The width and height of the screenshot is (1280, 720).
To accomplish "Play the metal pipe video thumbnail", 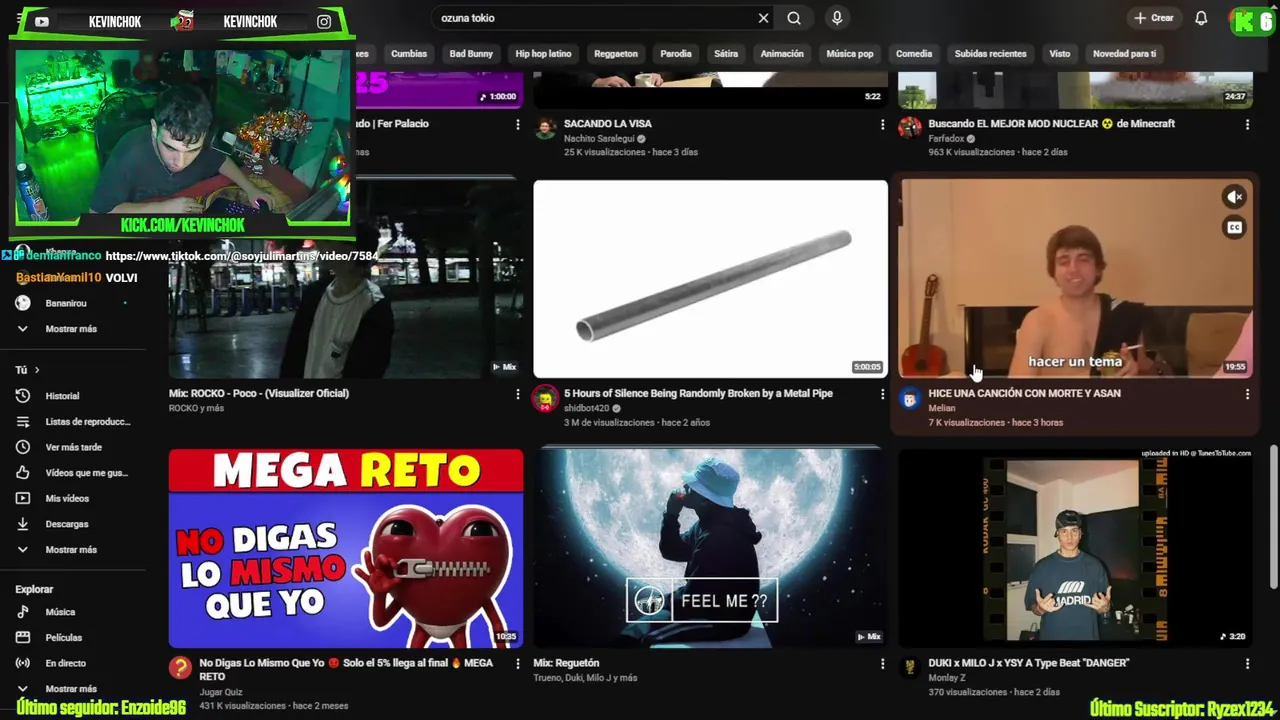I will (710, 279).
